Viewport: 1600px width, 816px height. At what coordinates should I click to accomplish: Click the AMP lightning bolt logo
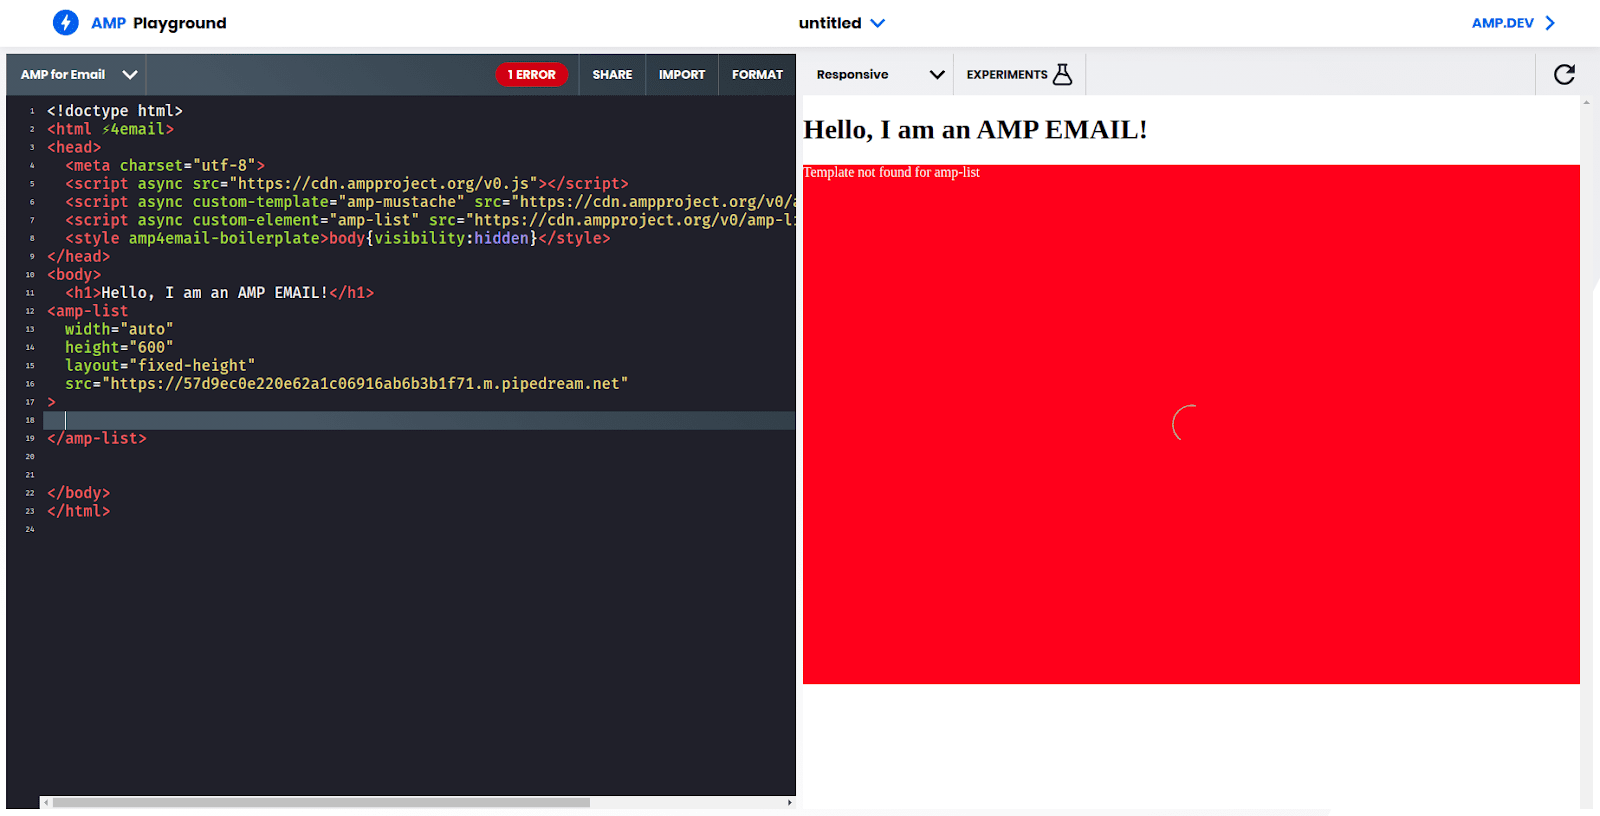point(66,22)
